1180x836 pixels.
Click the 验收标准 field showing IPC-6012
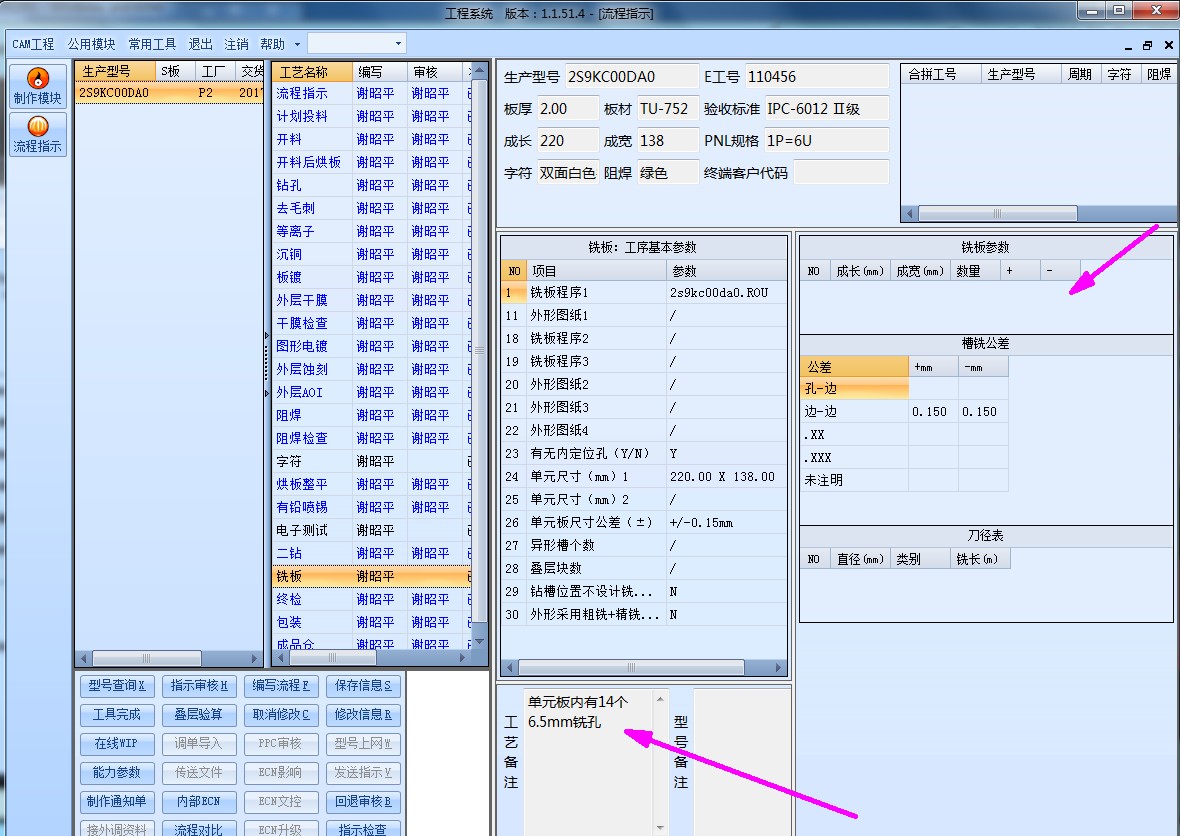pyautogui.click(x=826, y=108)
